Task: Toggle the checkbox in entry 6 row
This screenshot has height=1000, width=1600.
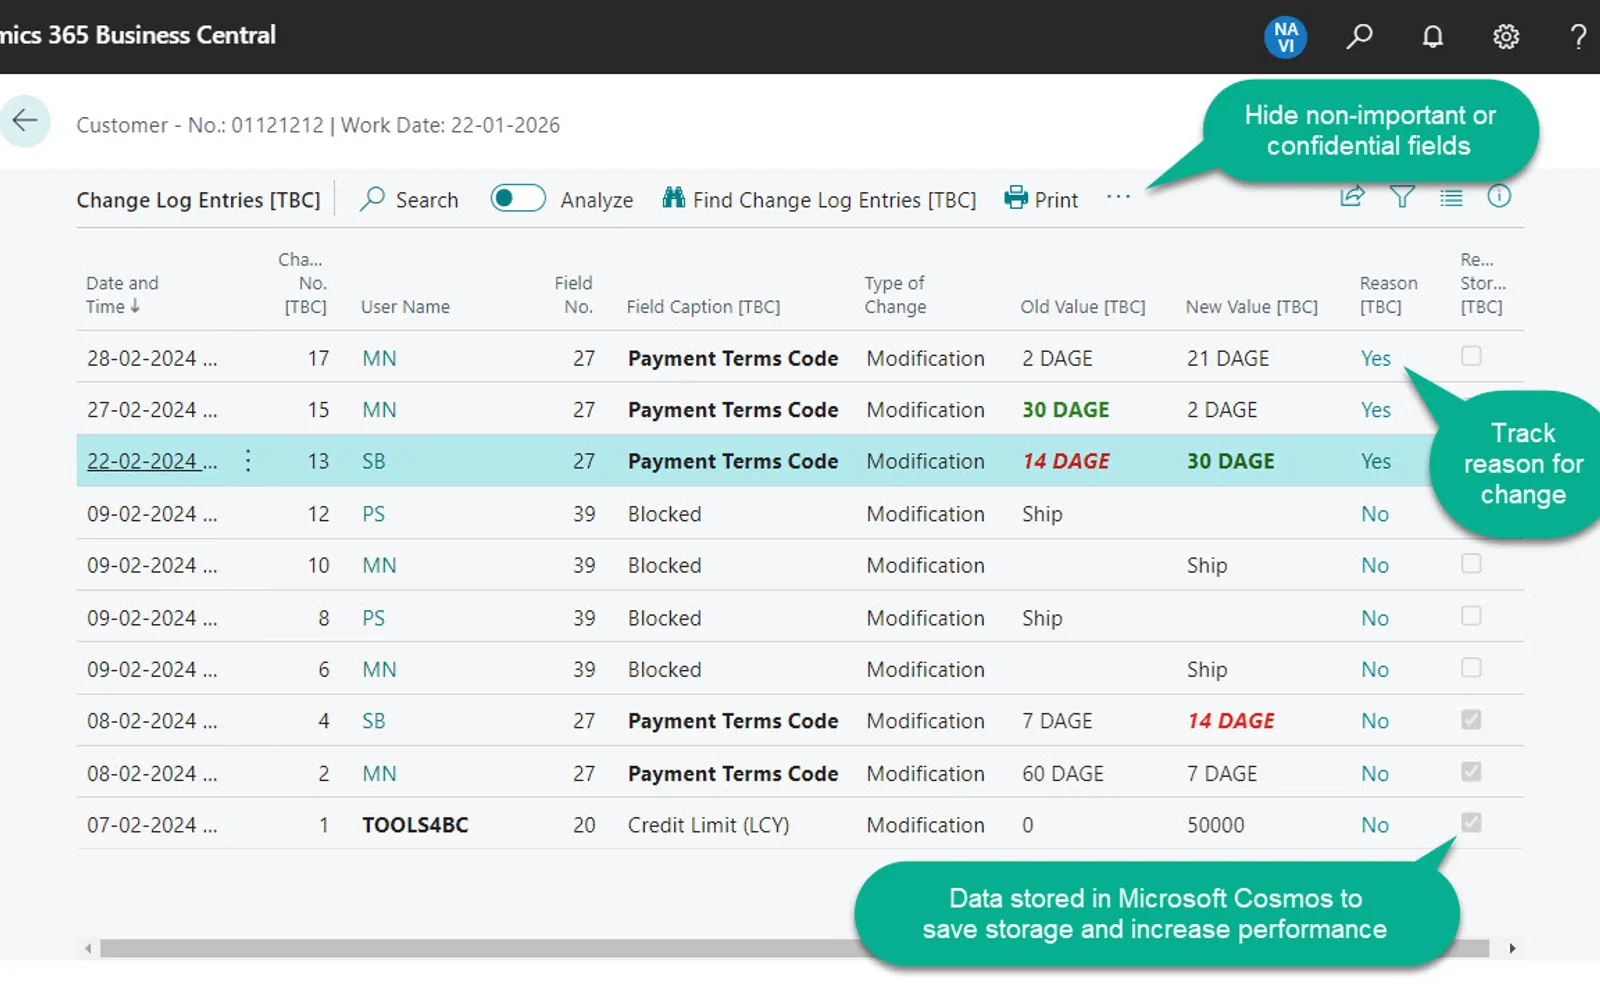Action: point(1471,668)
